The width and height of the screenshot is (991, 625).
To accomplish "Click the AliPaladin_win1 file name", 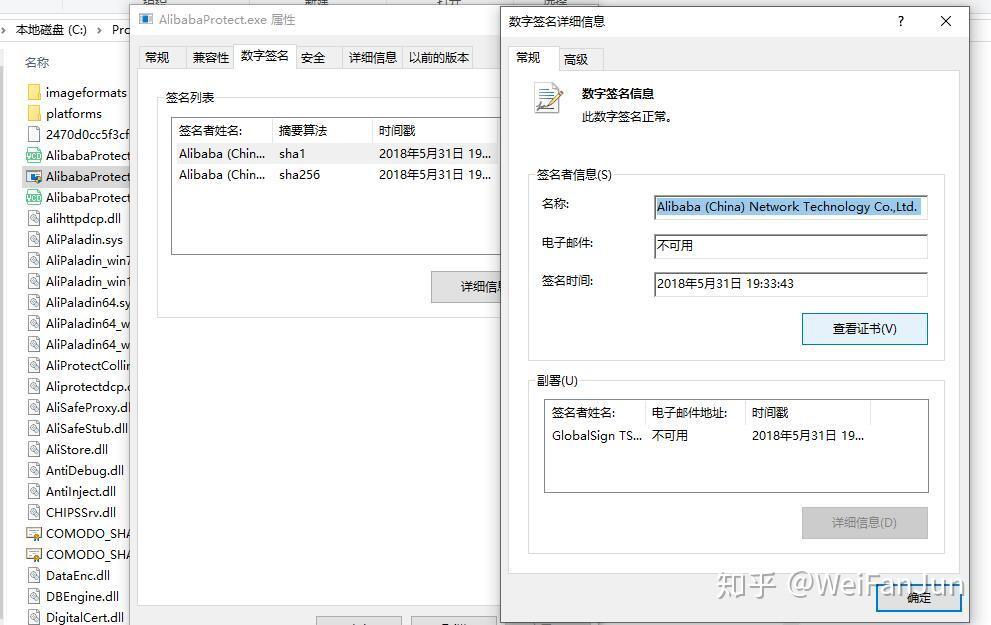I will pos(88,281).
